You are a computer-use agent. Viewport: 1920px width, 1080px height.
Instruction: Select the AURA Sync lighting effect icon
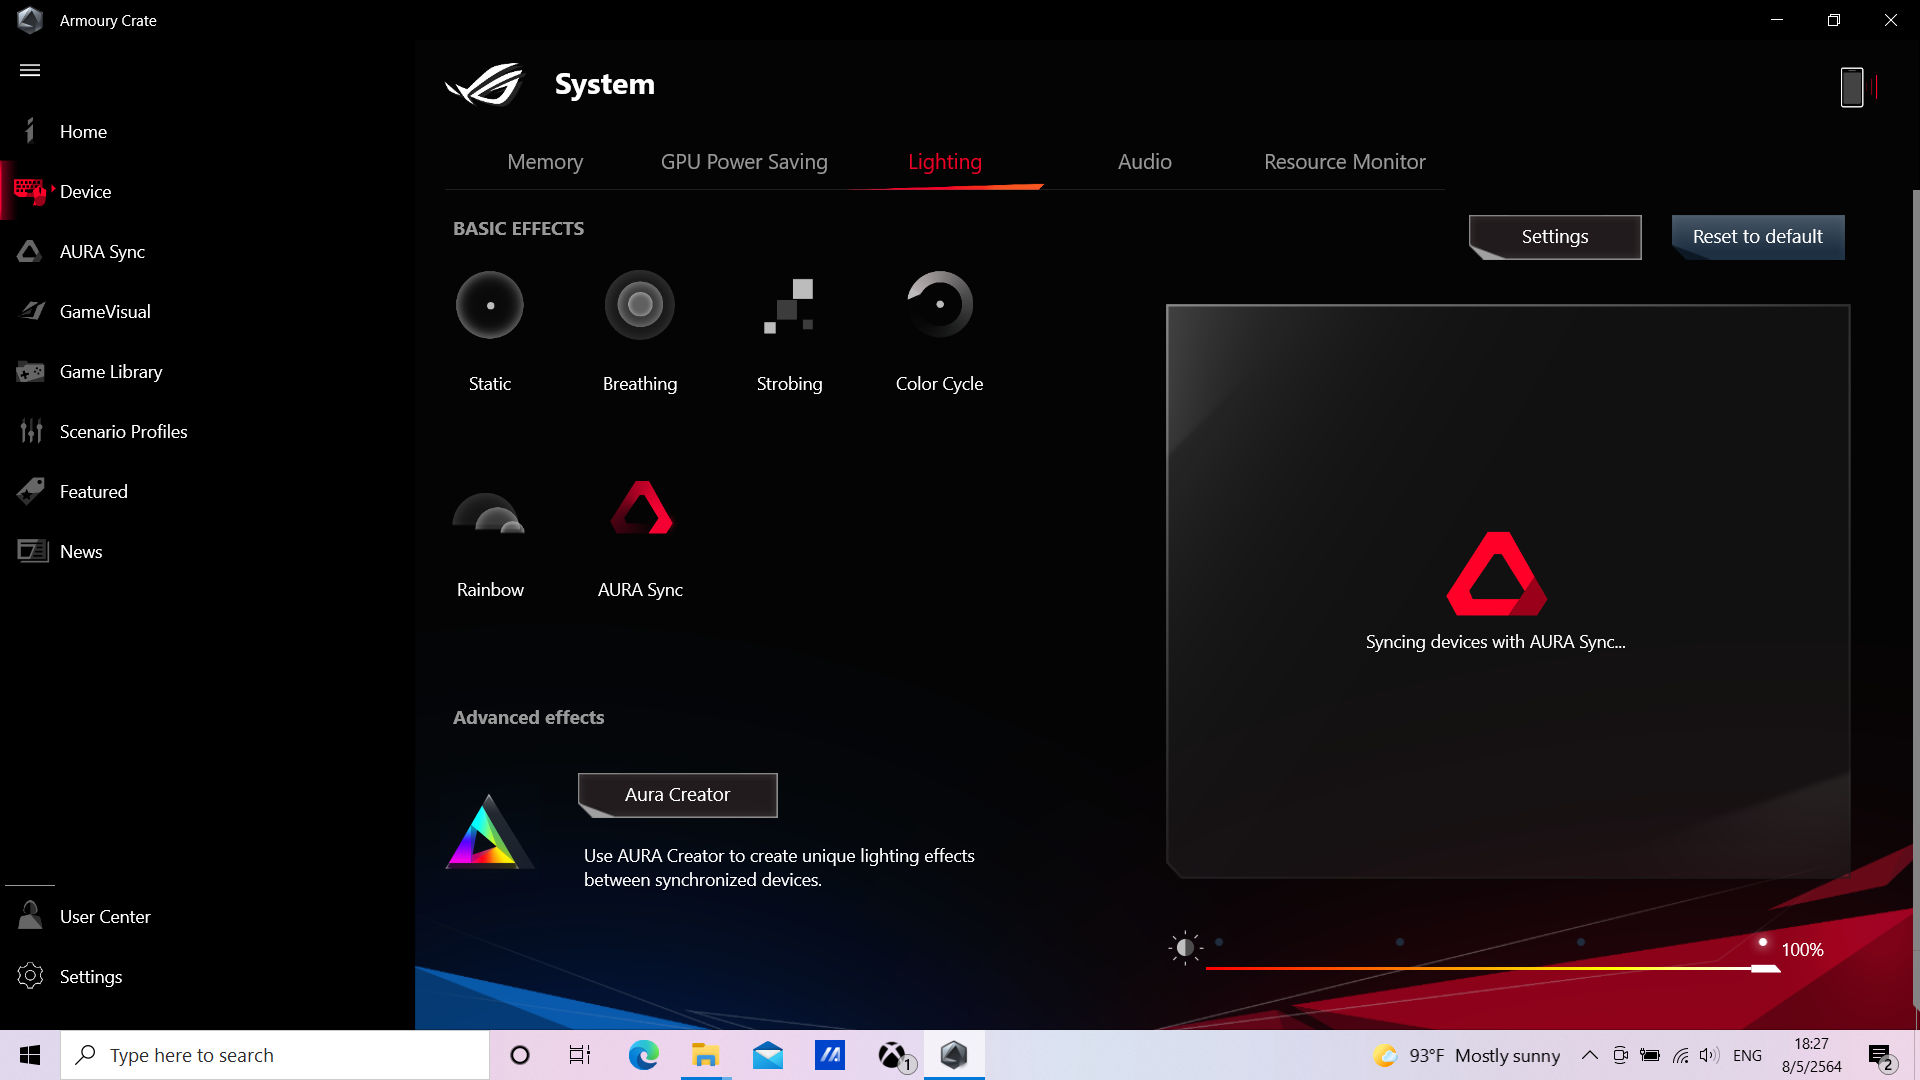(641, 508)
